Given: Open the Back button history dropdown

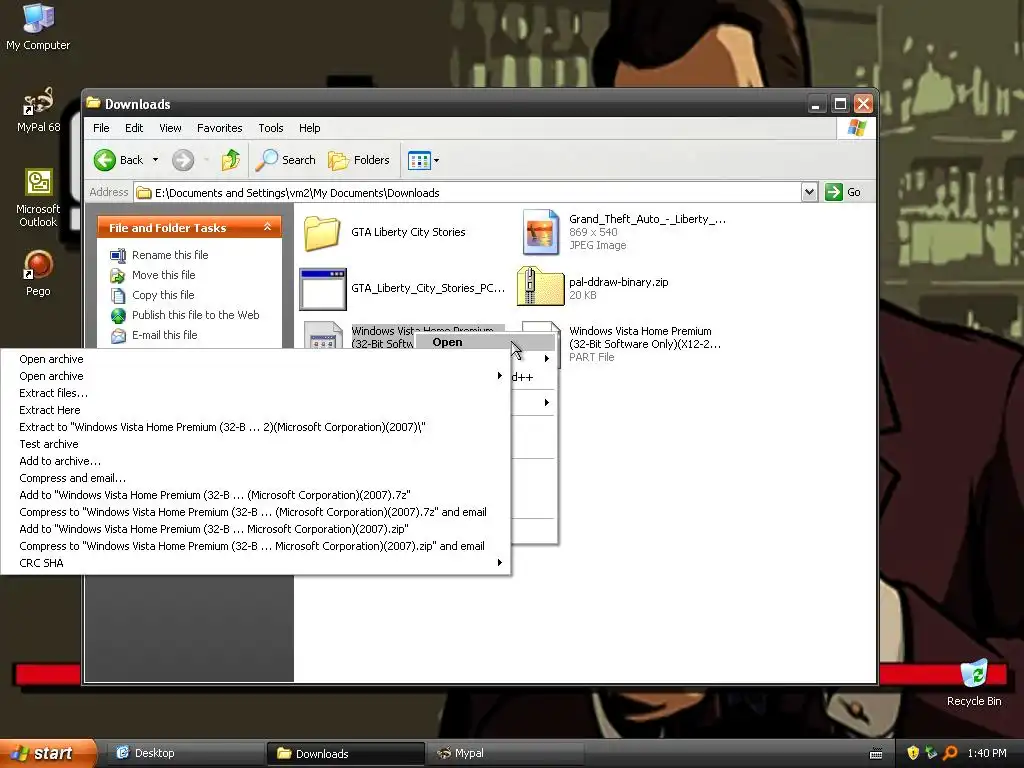Looking at the screenshot, I should tap(155, 160).
